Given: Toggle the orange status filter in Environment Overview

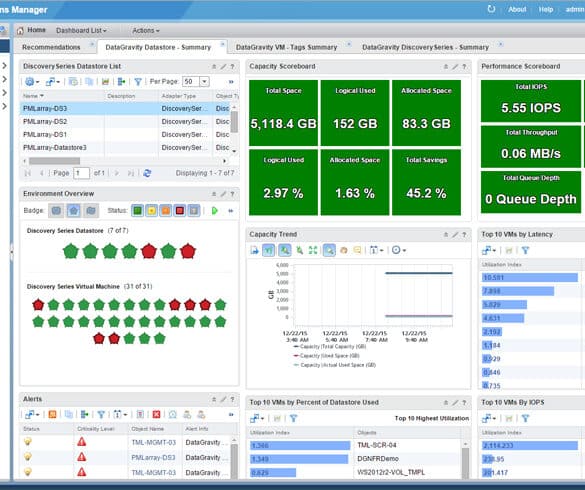Looking at the screenshot, I should tap(166, 210).
